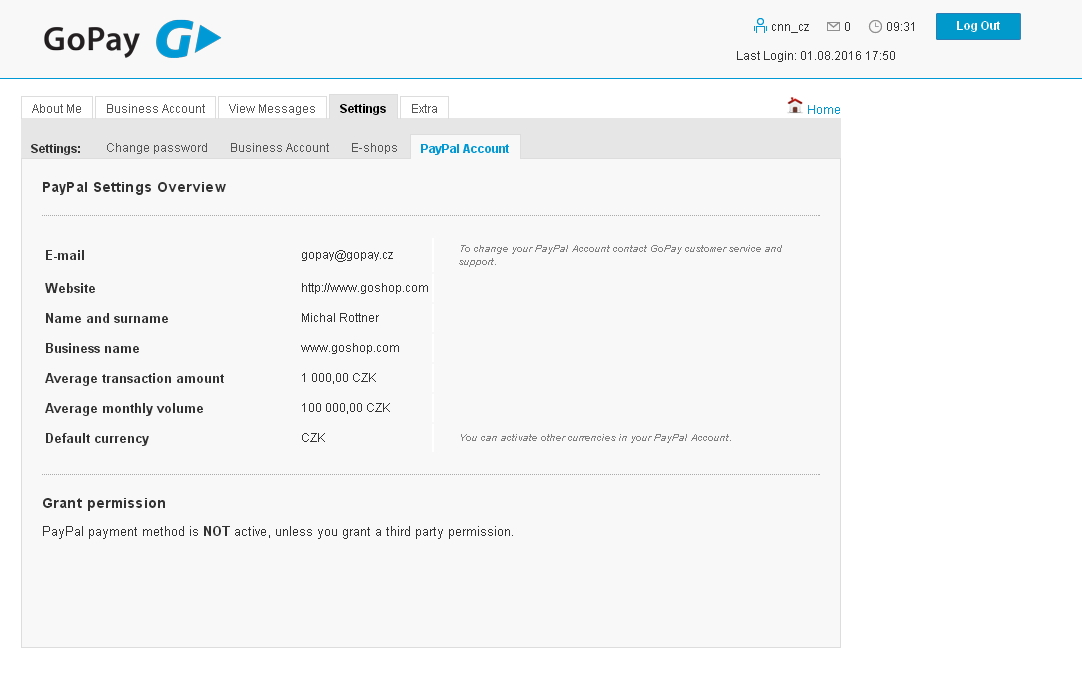The width and height of the screenshot is (1082, 697).
Task: Select the Settings tab
Action: point(363,108)
